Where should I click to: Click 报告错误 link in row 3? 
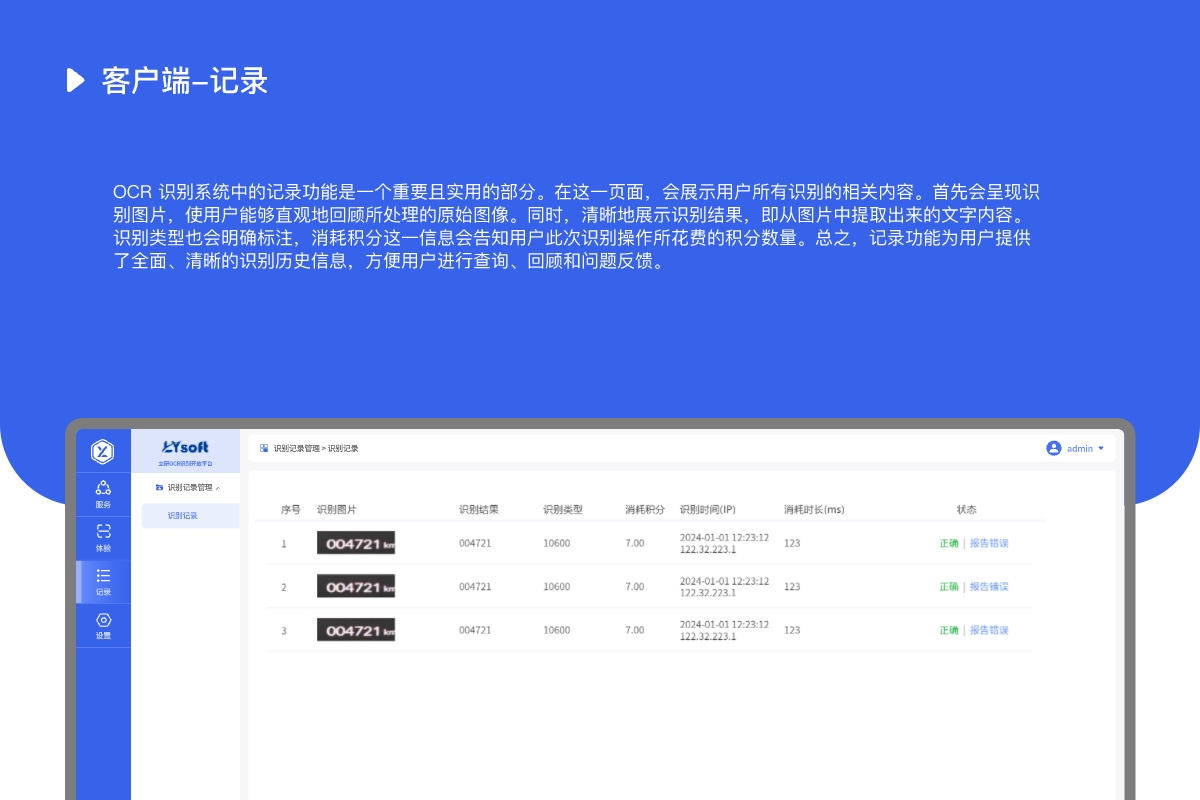(x=988, y=630)
